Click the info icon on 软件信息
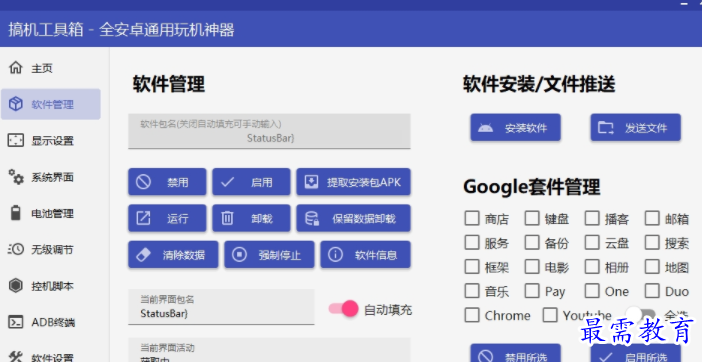Image resolution: width=702 pixels, height=362 pixels. pyautogui.click(x=335, y=255)
